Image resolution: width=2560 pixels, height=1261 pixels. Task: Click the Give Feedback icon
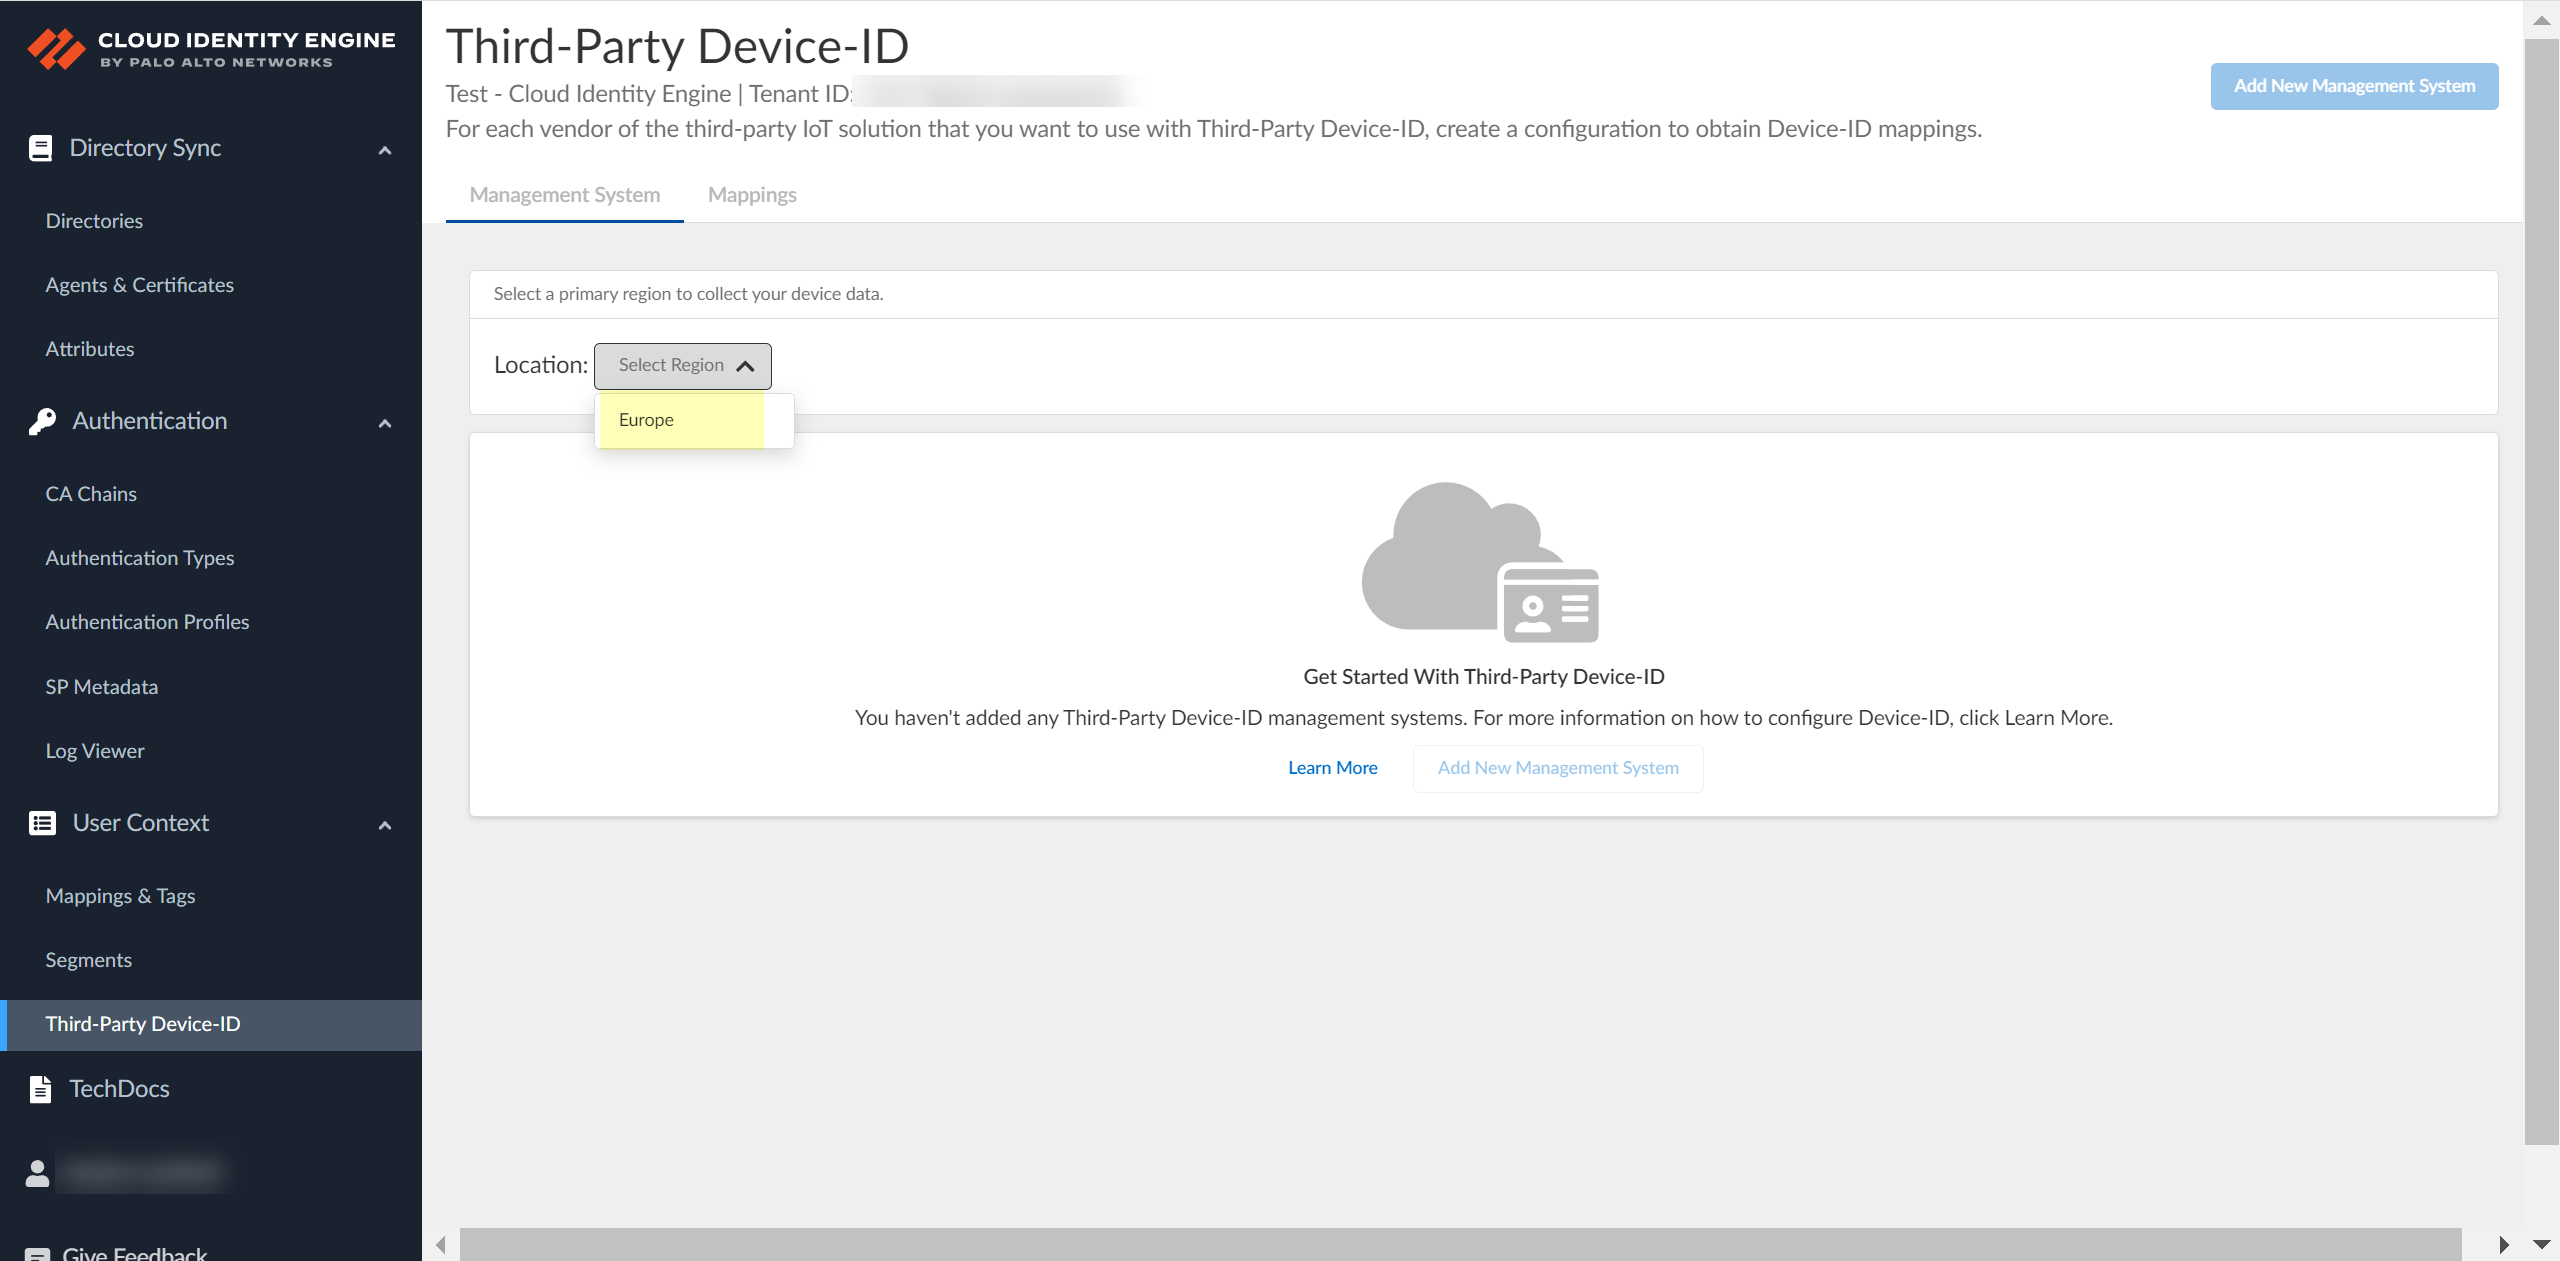pos(37,1254)
